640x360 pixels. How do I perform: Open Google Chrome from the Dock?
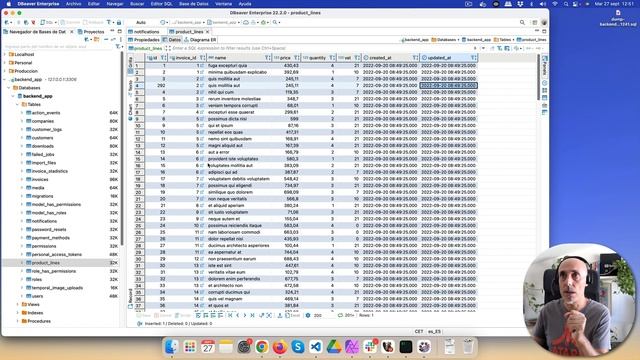coord(262,347)
